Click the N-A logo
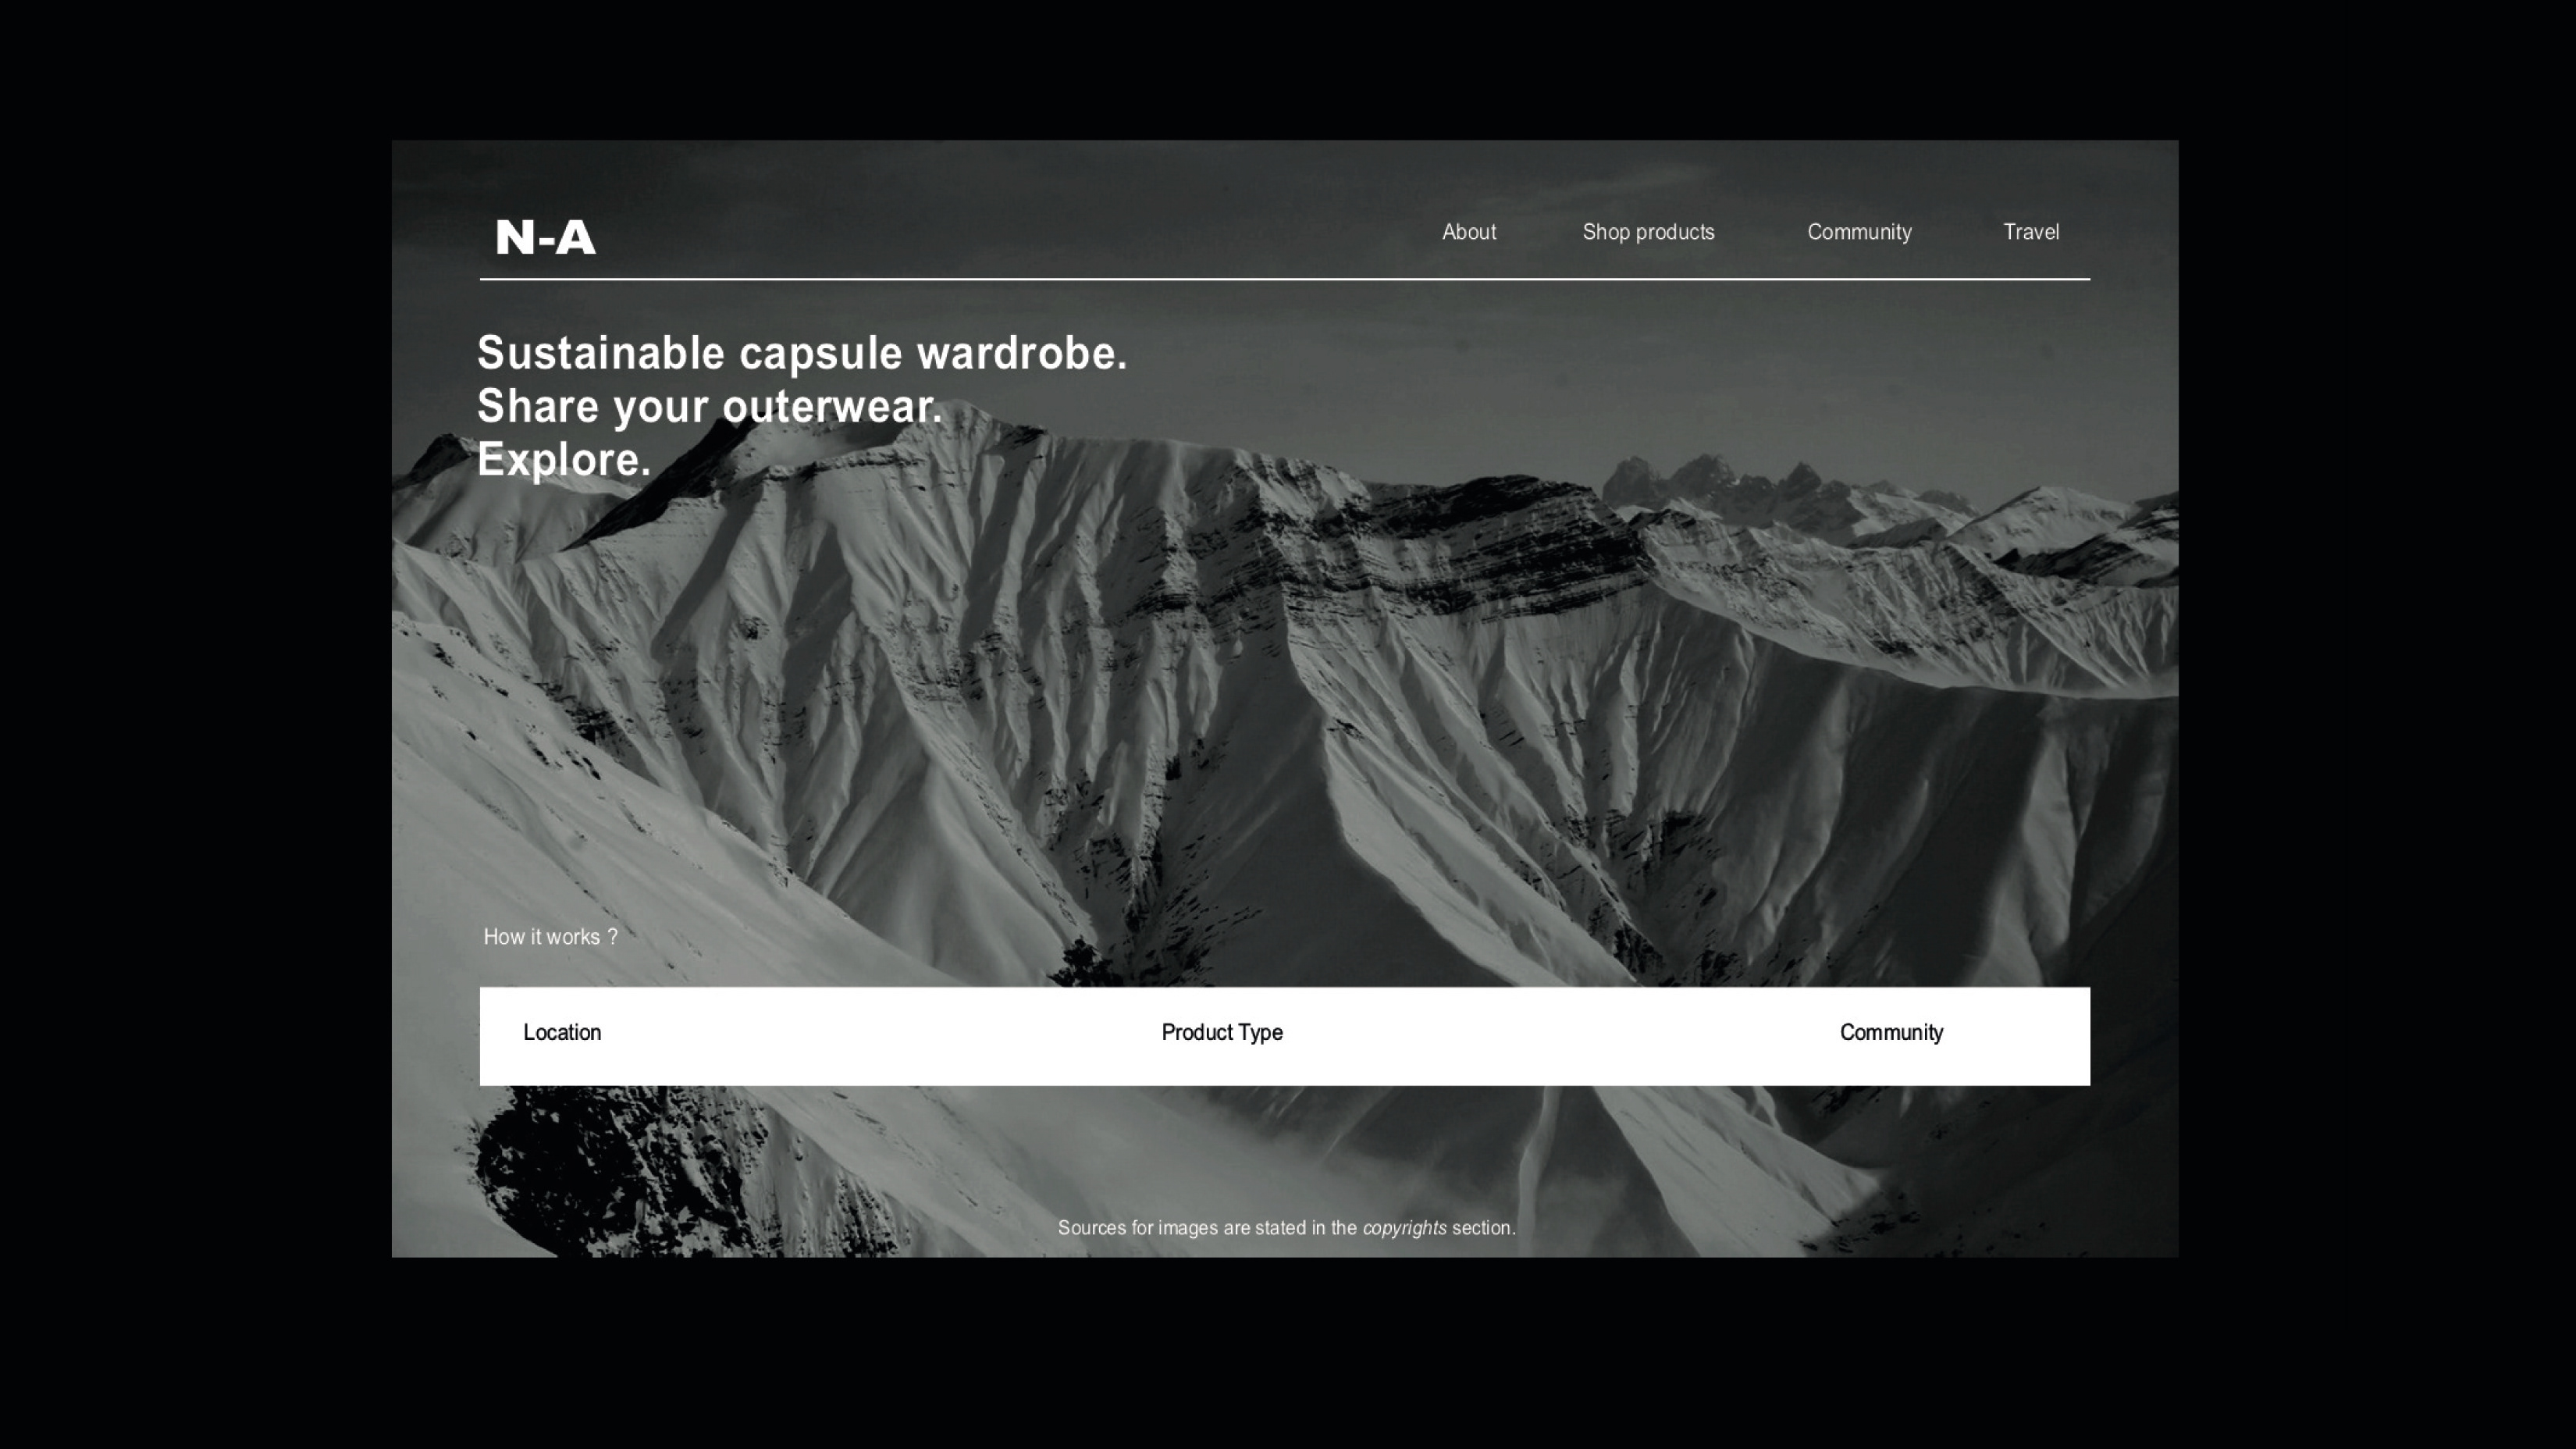The height and width of the screenshot is (1449, 2576). click(546, 238)
